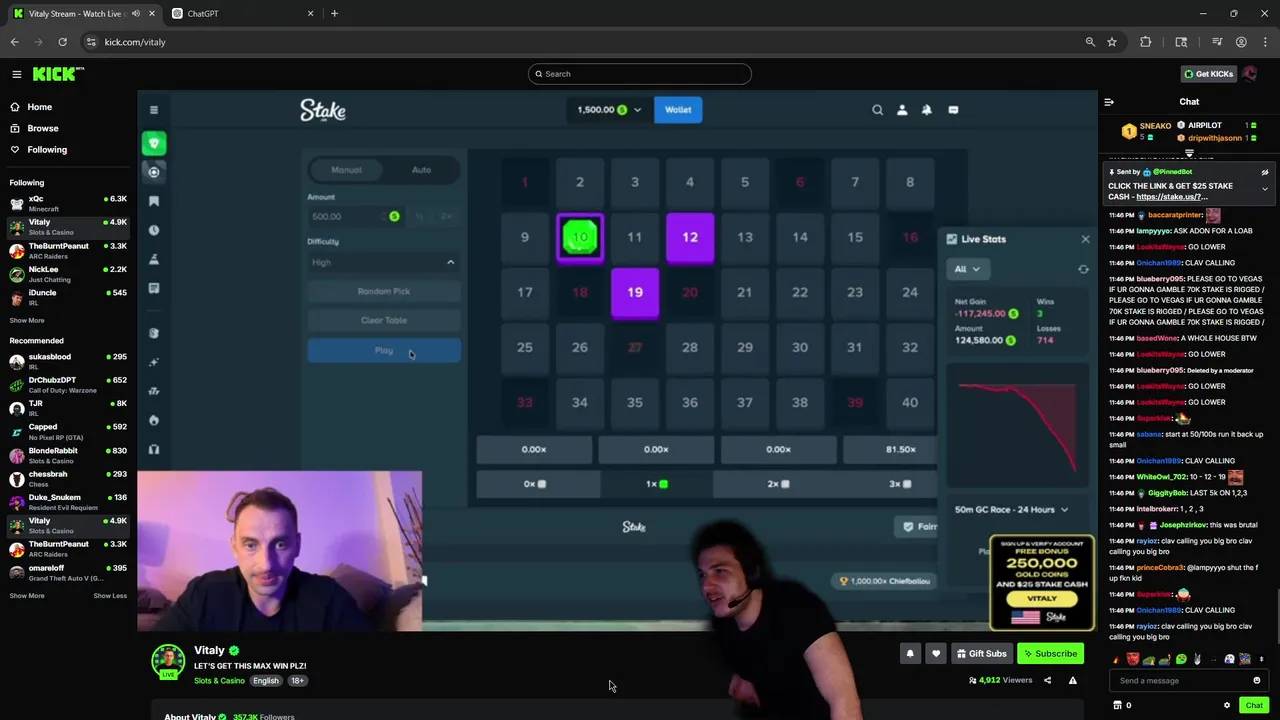Click the Get KICKs button
1280x720 pixels.
[x=1207, y=74]
